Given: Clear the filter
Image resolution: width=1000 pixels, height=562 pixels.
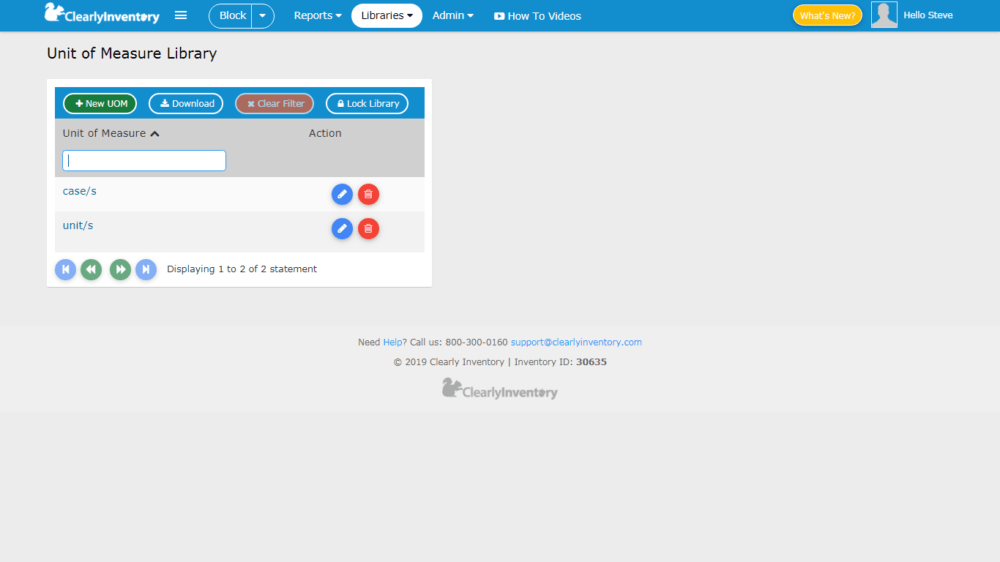Looking at the screenshot, I should pos(275,103).
